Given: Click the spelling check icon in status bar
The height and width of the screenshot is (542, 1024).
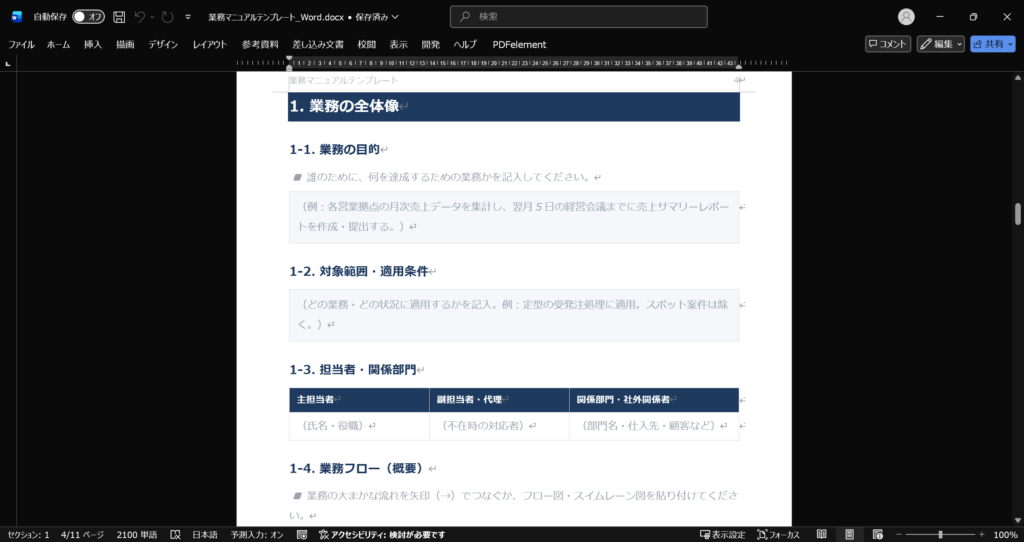Looking at the screenshot, I should click(x=175, y=535).
